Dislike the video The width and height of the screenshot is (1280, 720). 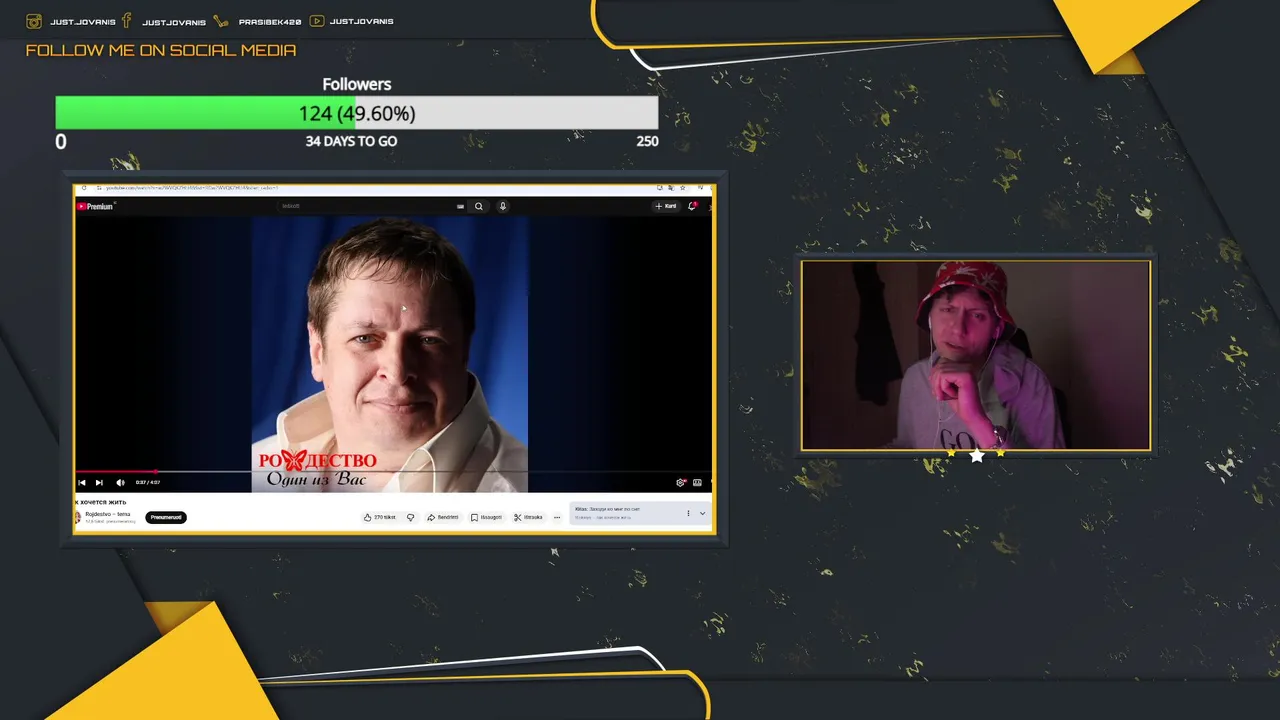410,517
